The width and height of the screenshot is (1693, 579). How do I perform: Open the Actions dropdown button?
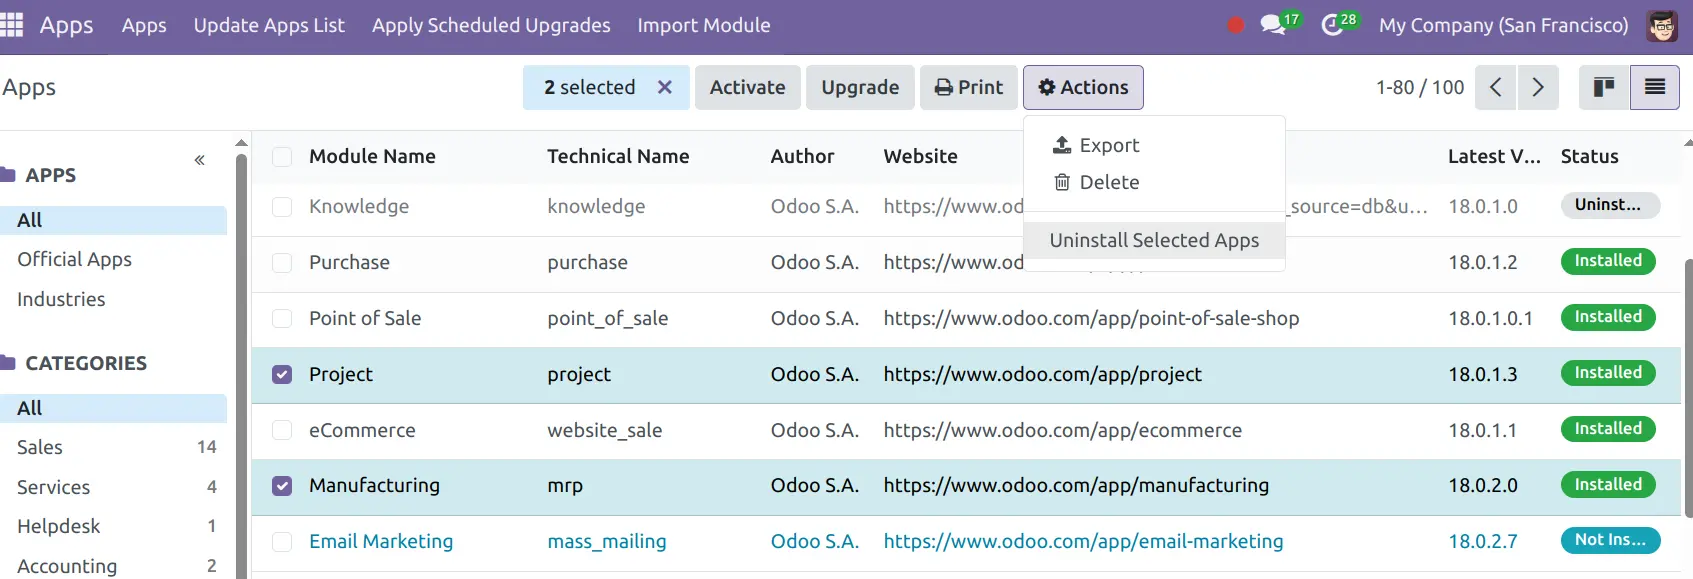point(1083,87)
